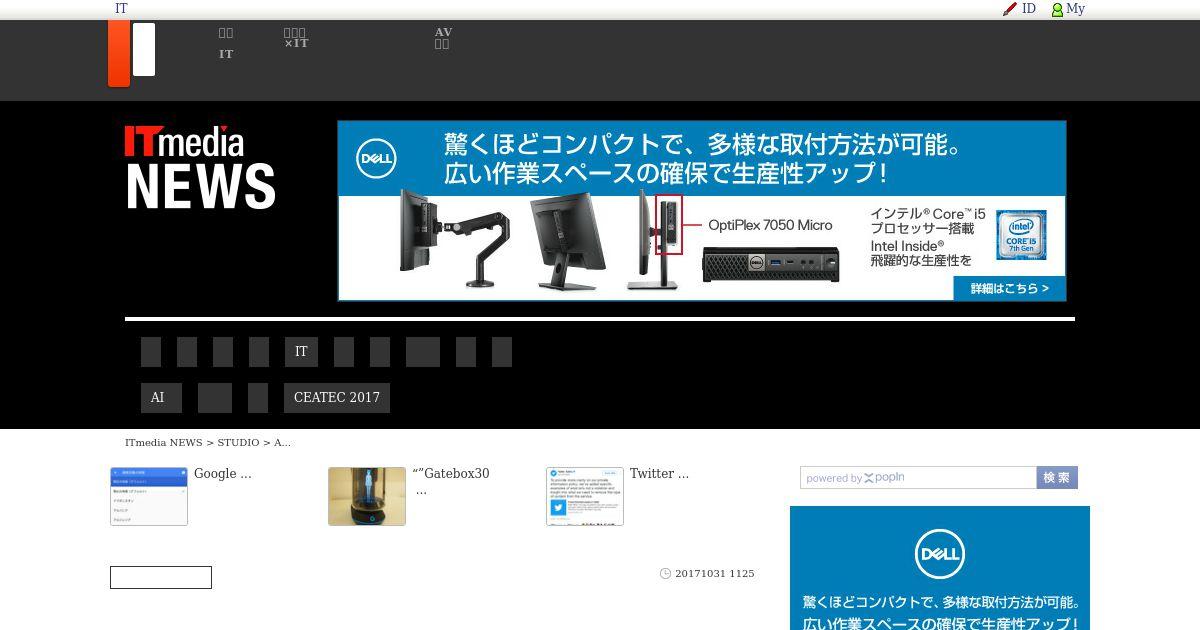This screenshot has height=630, width=1200.
Task: Click the IT link at top-left
Action: tap(121, 8)
